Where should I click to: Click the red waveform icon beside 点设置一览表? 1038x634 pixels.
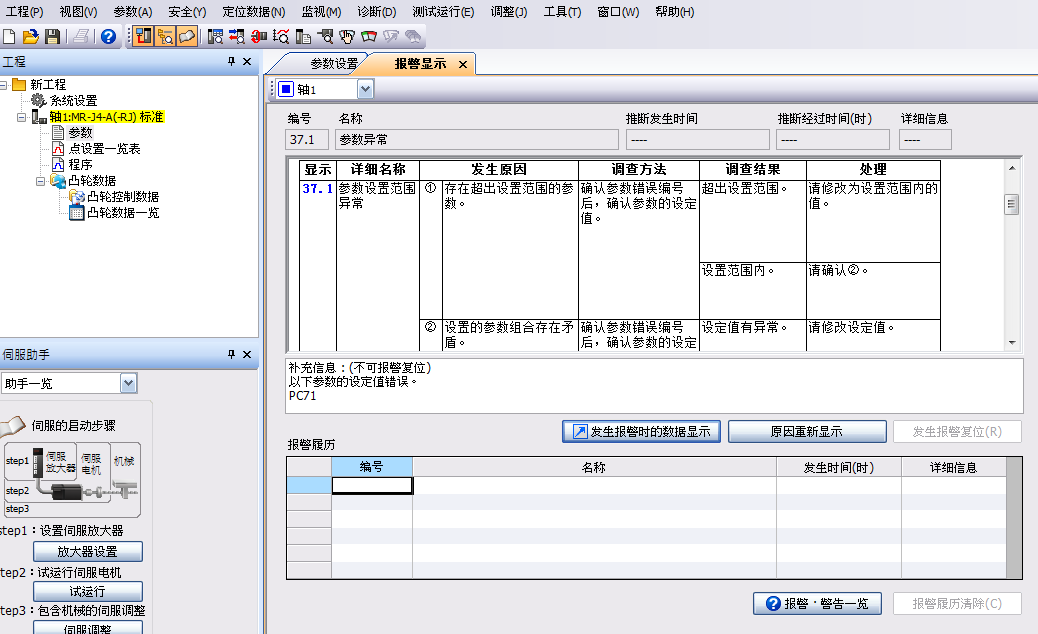point(58,149)
